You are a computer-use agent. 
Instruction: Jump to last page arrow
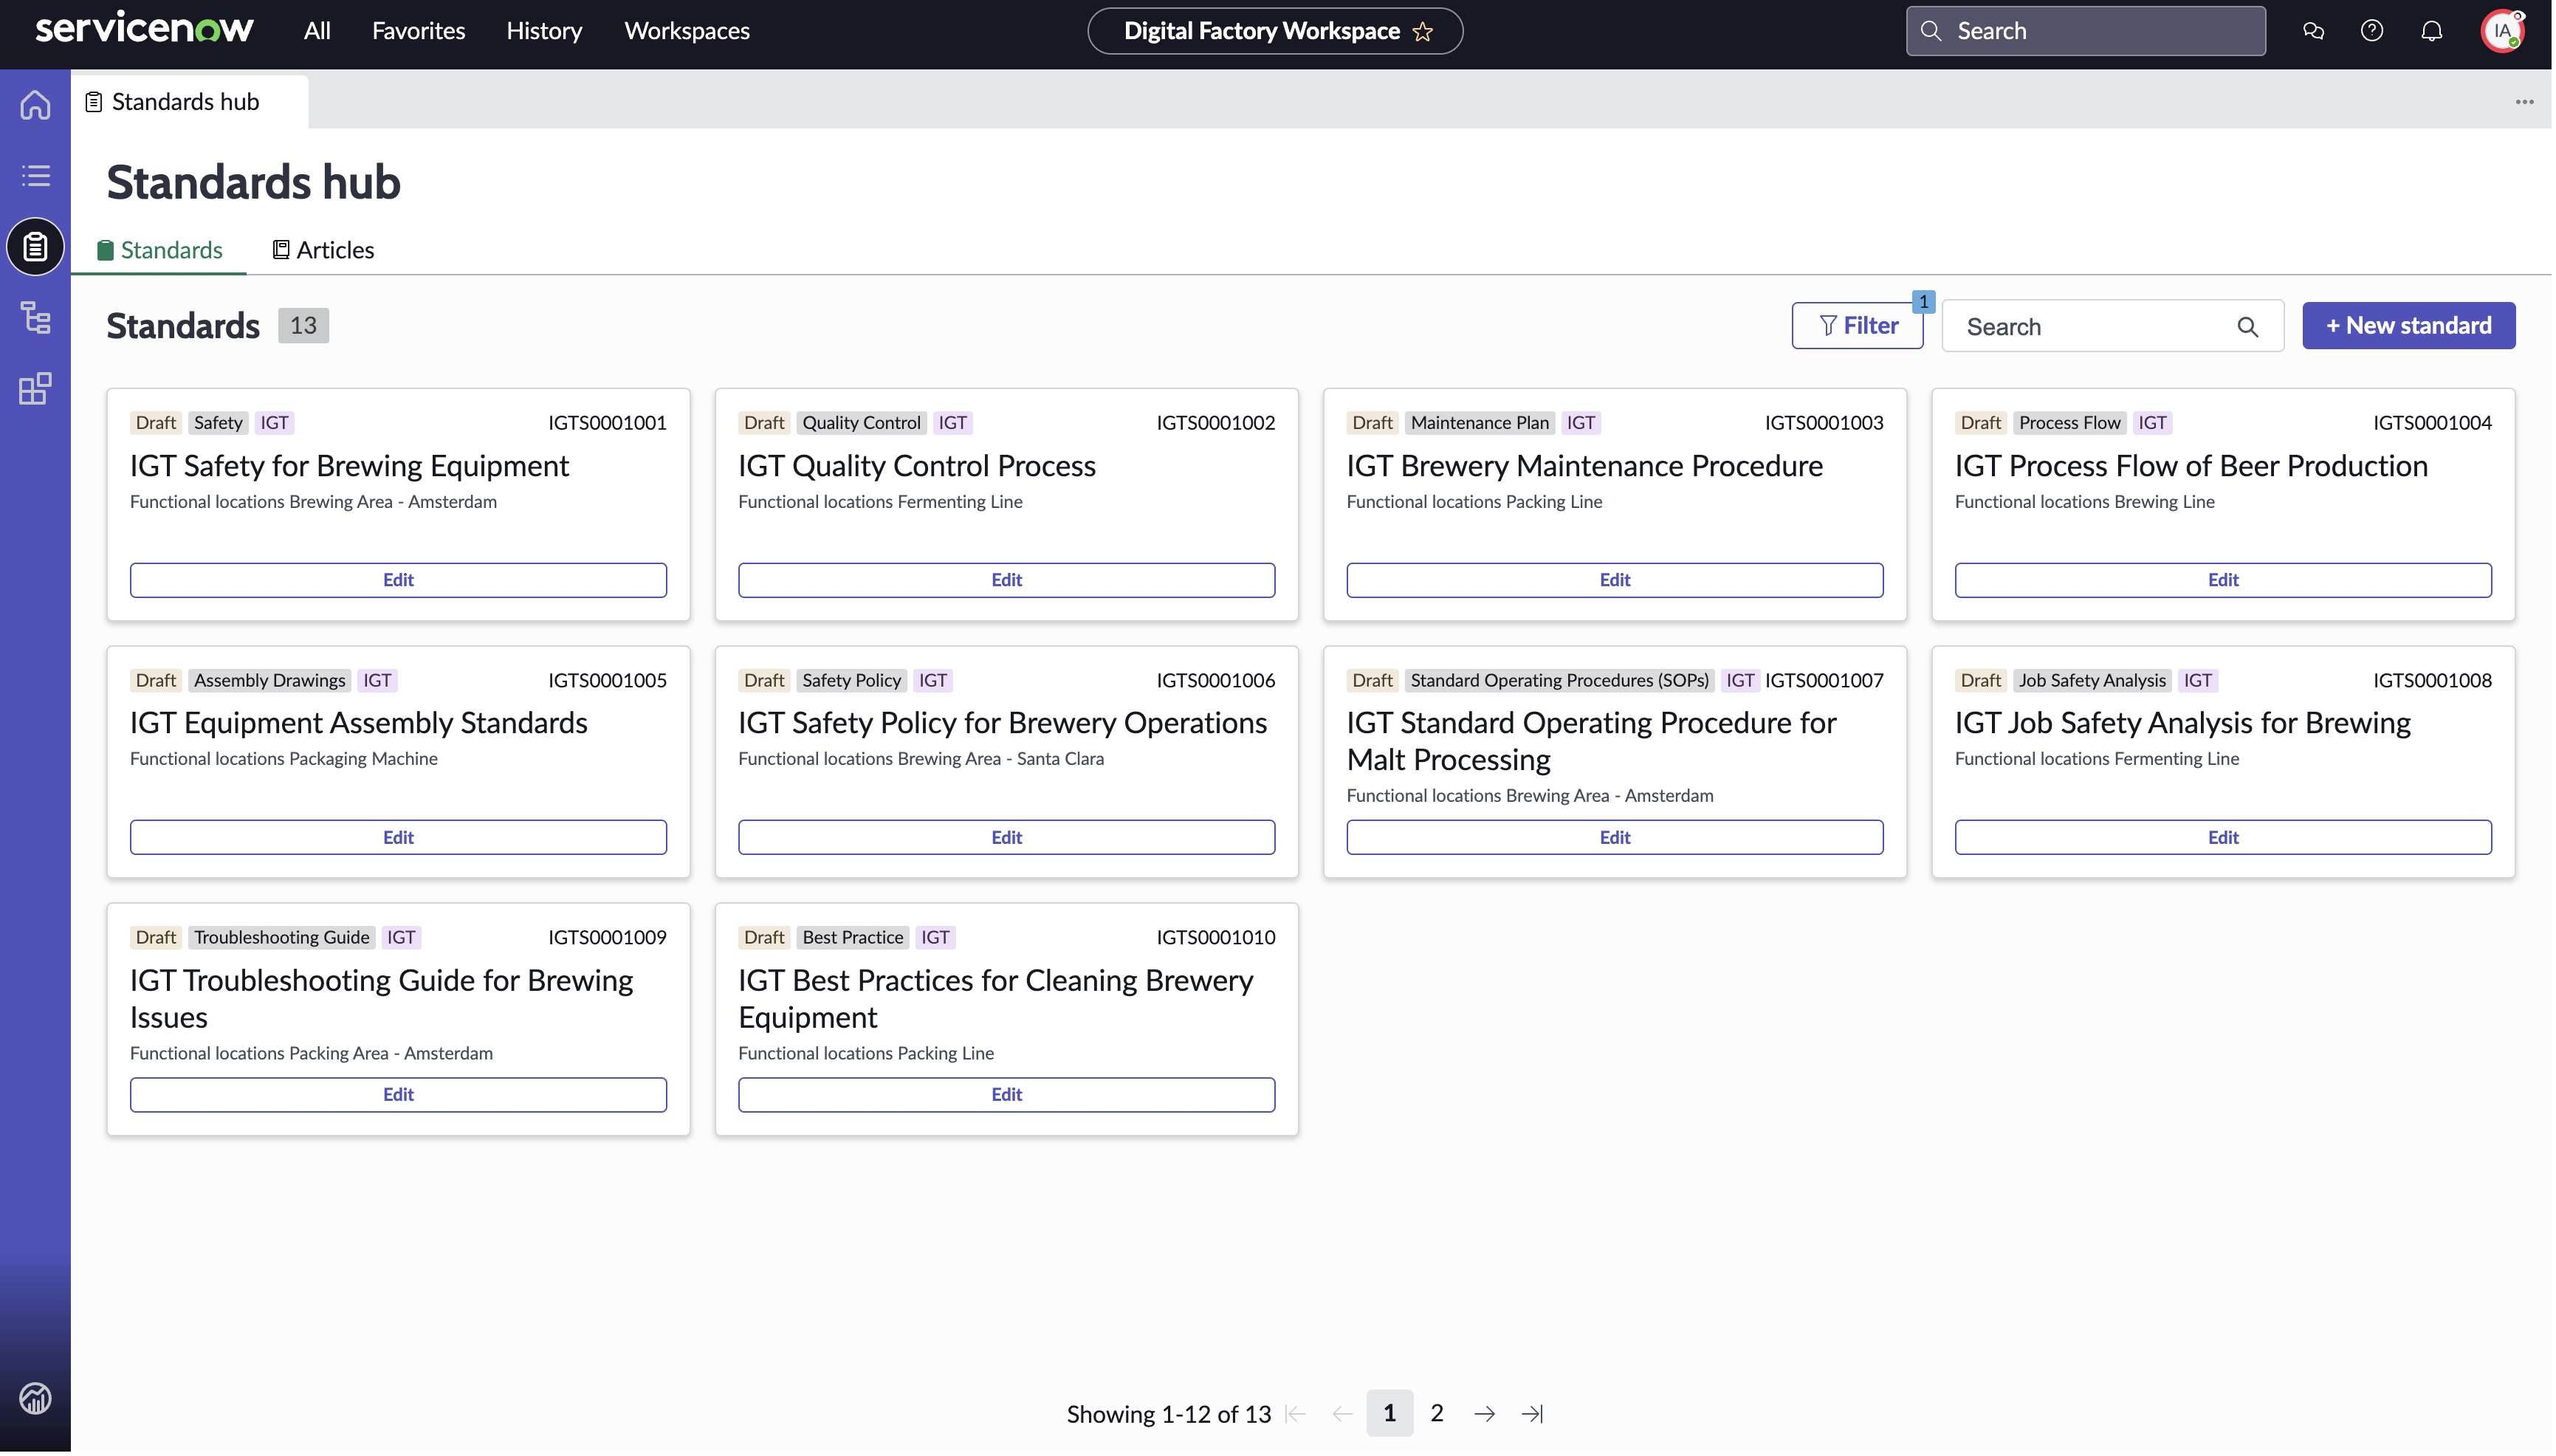(1532, 1414)
